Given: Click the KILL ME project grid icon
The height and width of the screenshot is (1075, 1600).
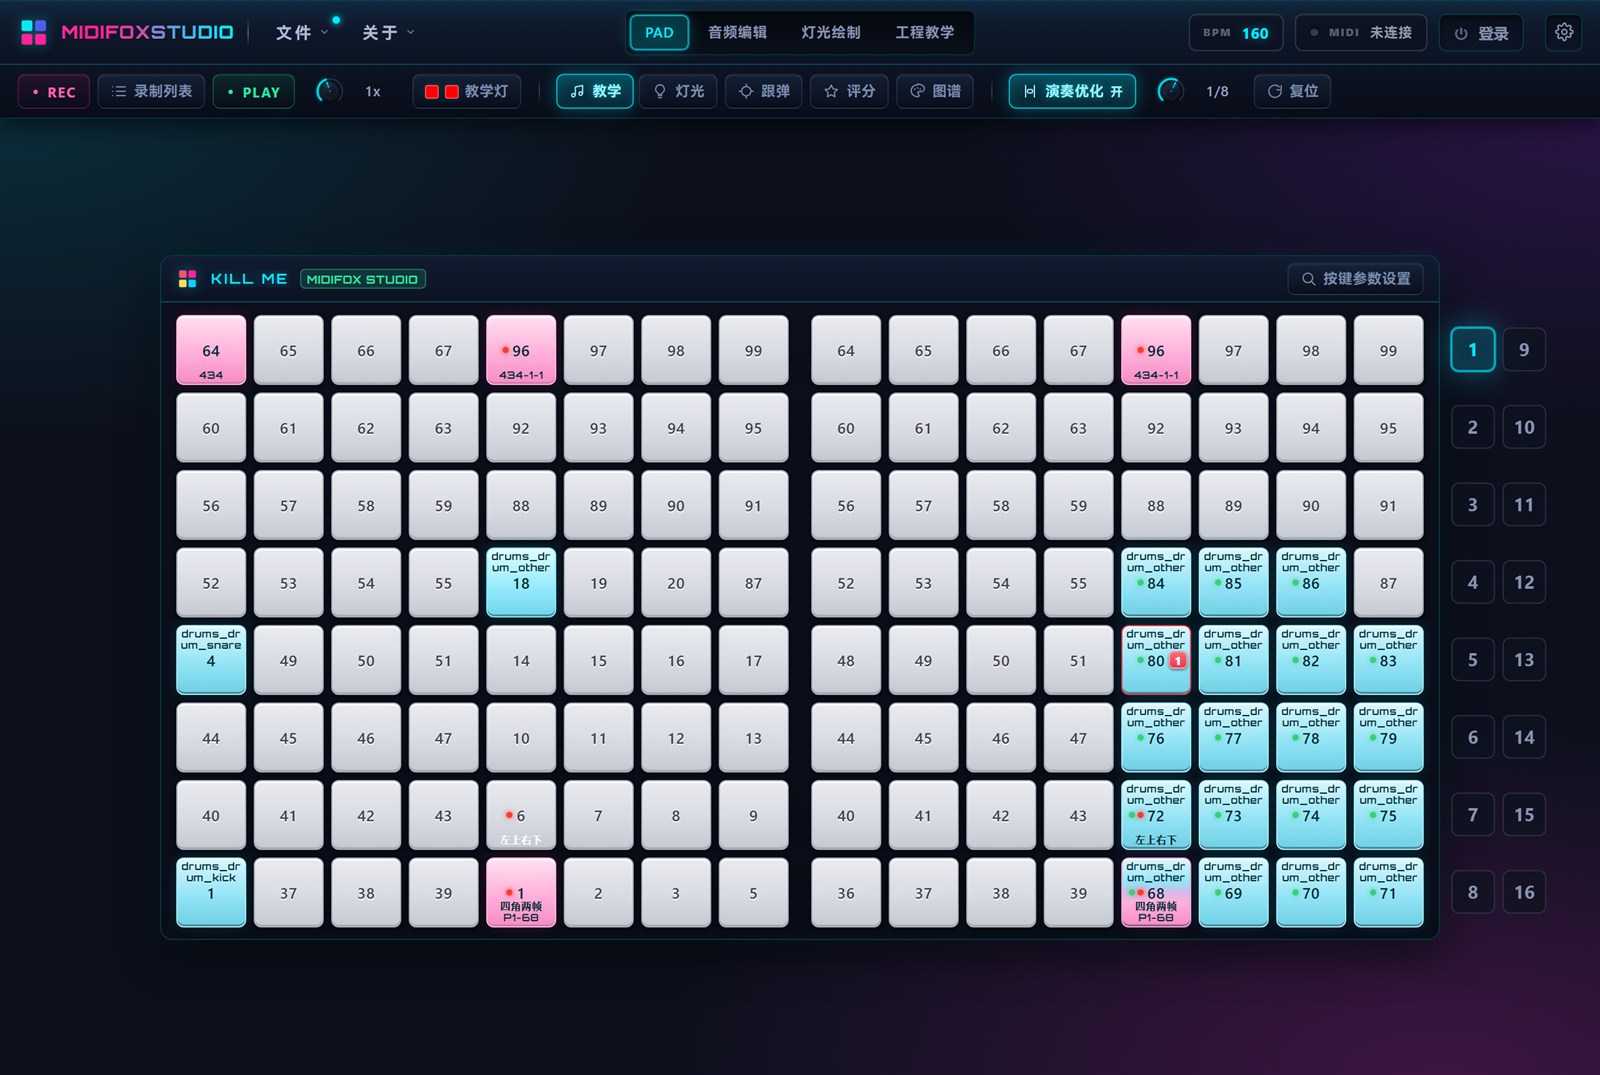Looking at the screenshot, I should tap(187, 279).
